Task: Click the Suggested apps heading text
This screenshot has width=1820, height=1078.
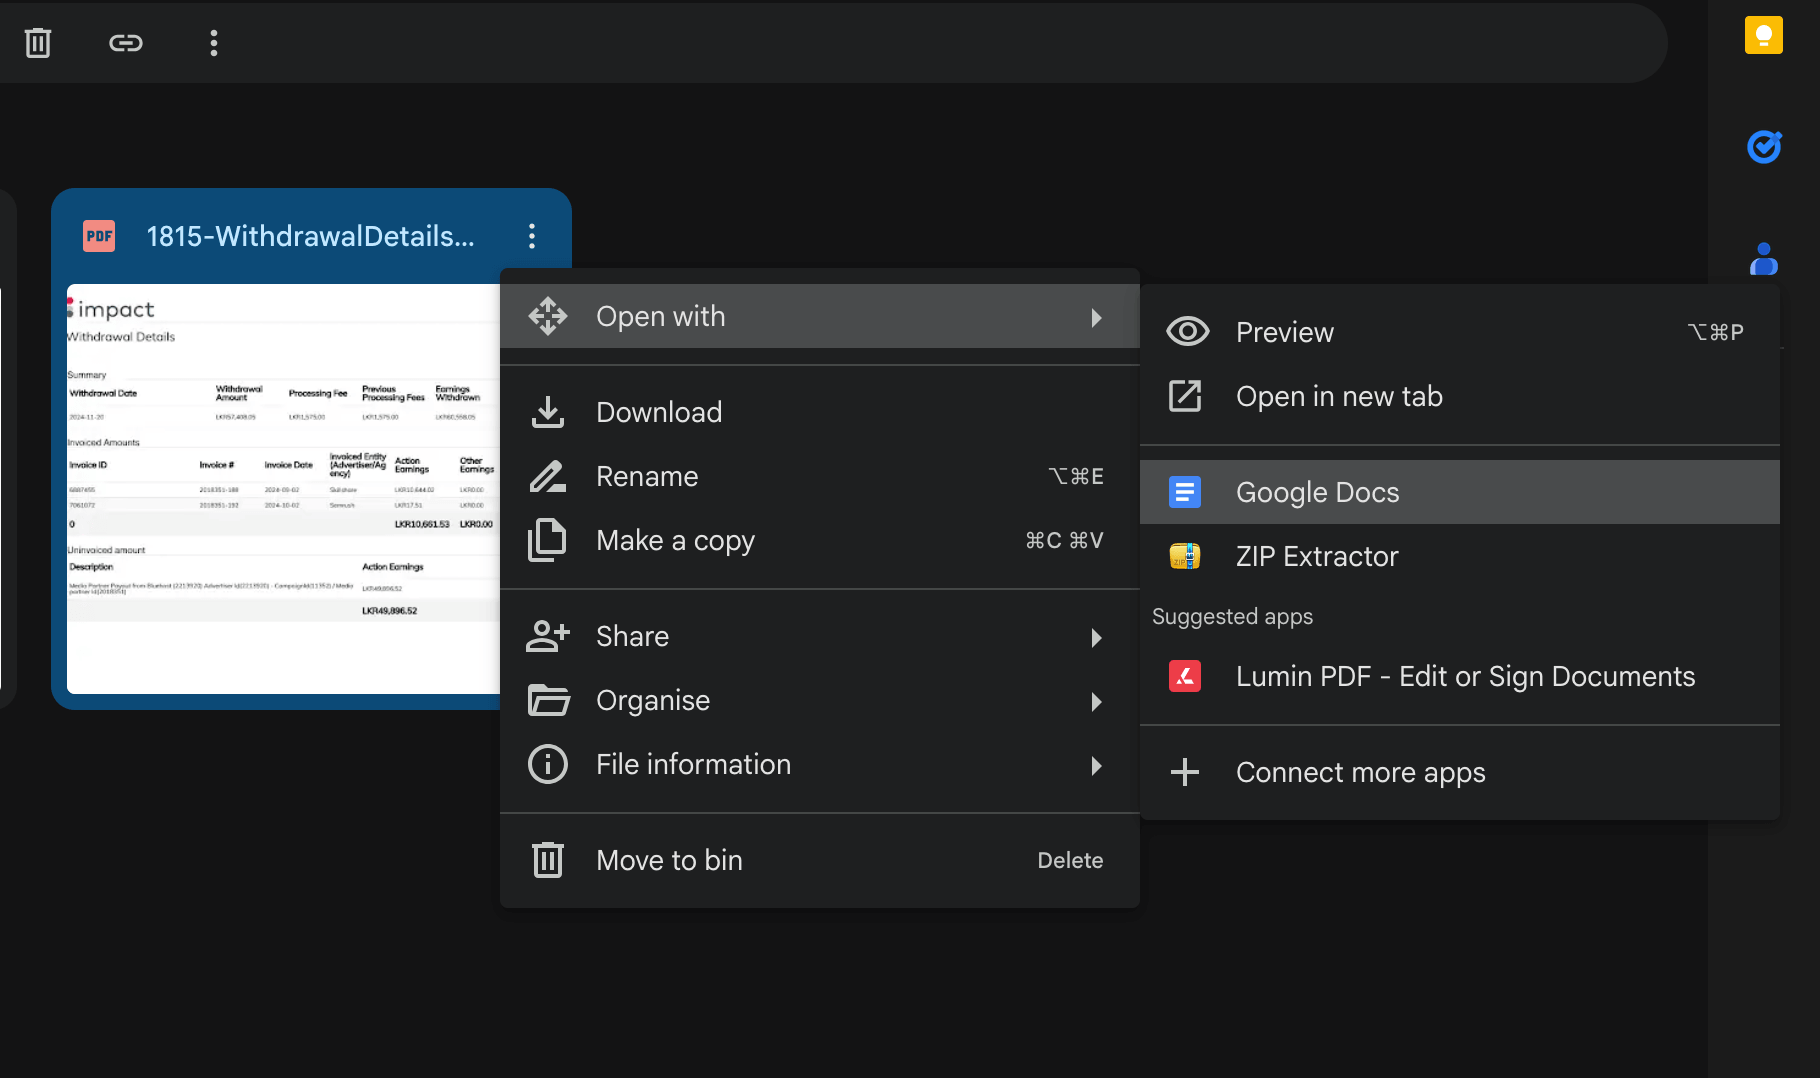Action: [x=1232, y=617]
